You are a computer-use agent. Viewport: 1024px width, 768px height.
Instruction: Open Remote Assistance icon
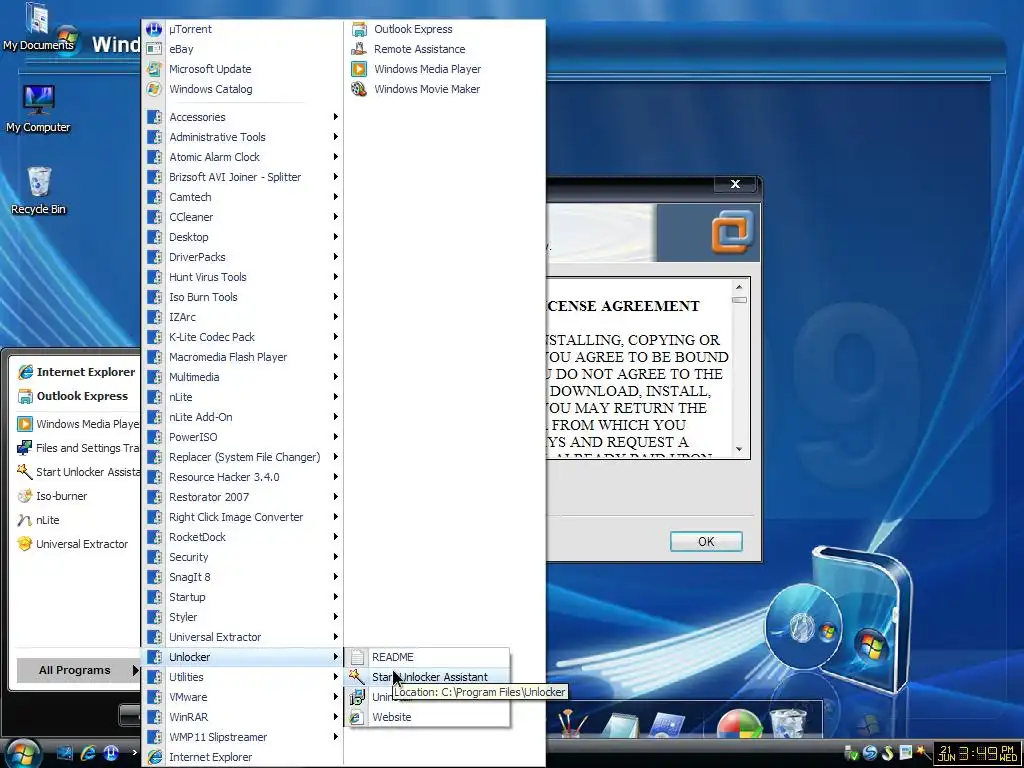tap(359, 49)
